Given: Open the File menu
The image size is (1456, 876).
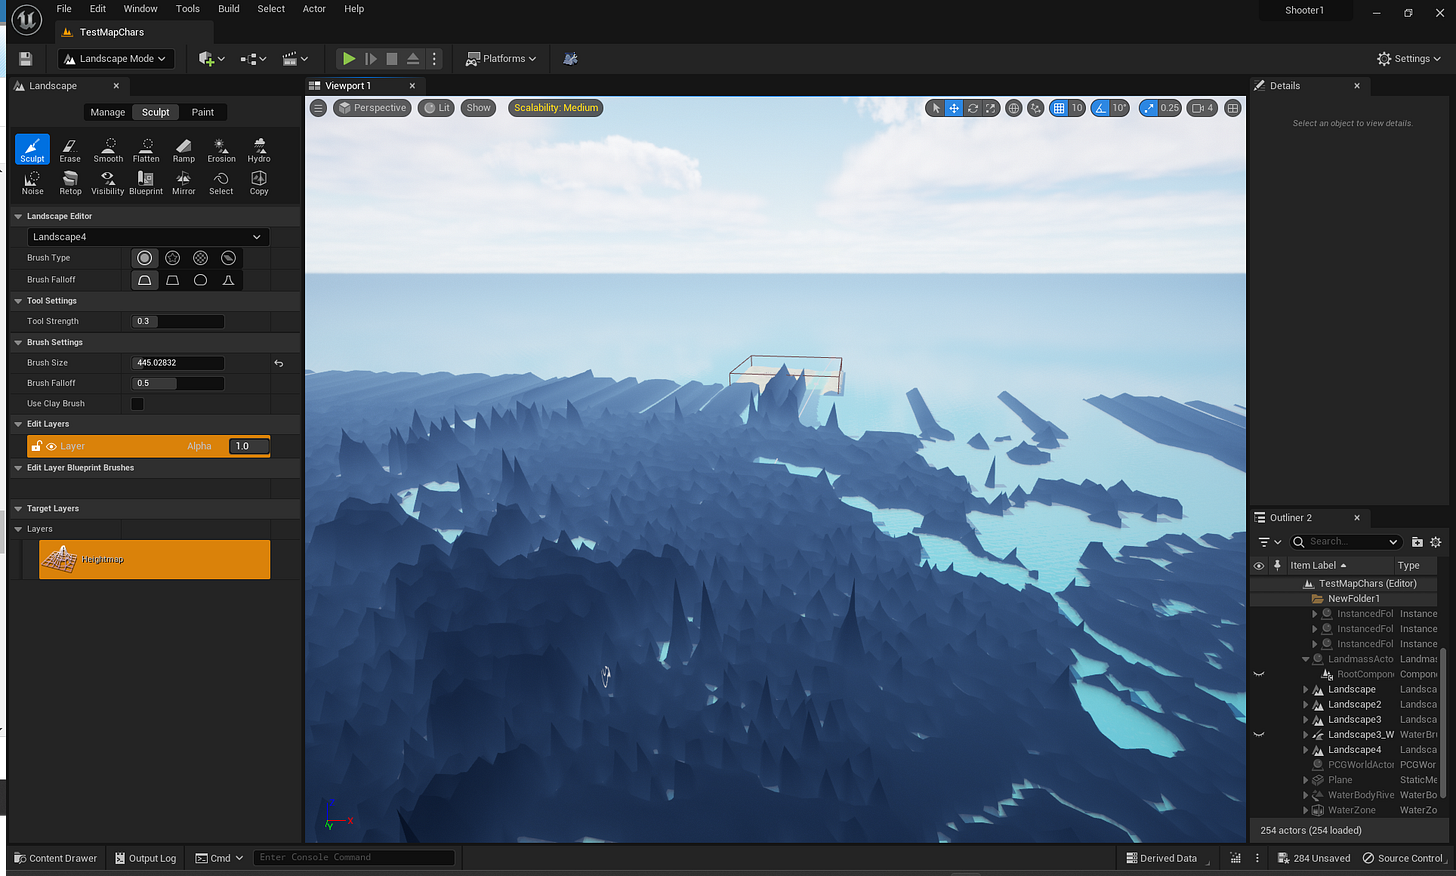Looking at the screenshot, I should click(64, 9).
